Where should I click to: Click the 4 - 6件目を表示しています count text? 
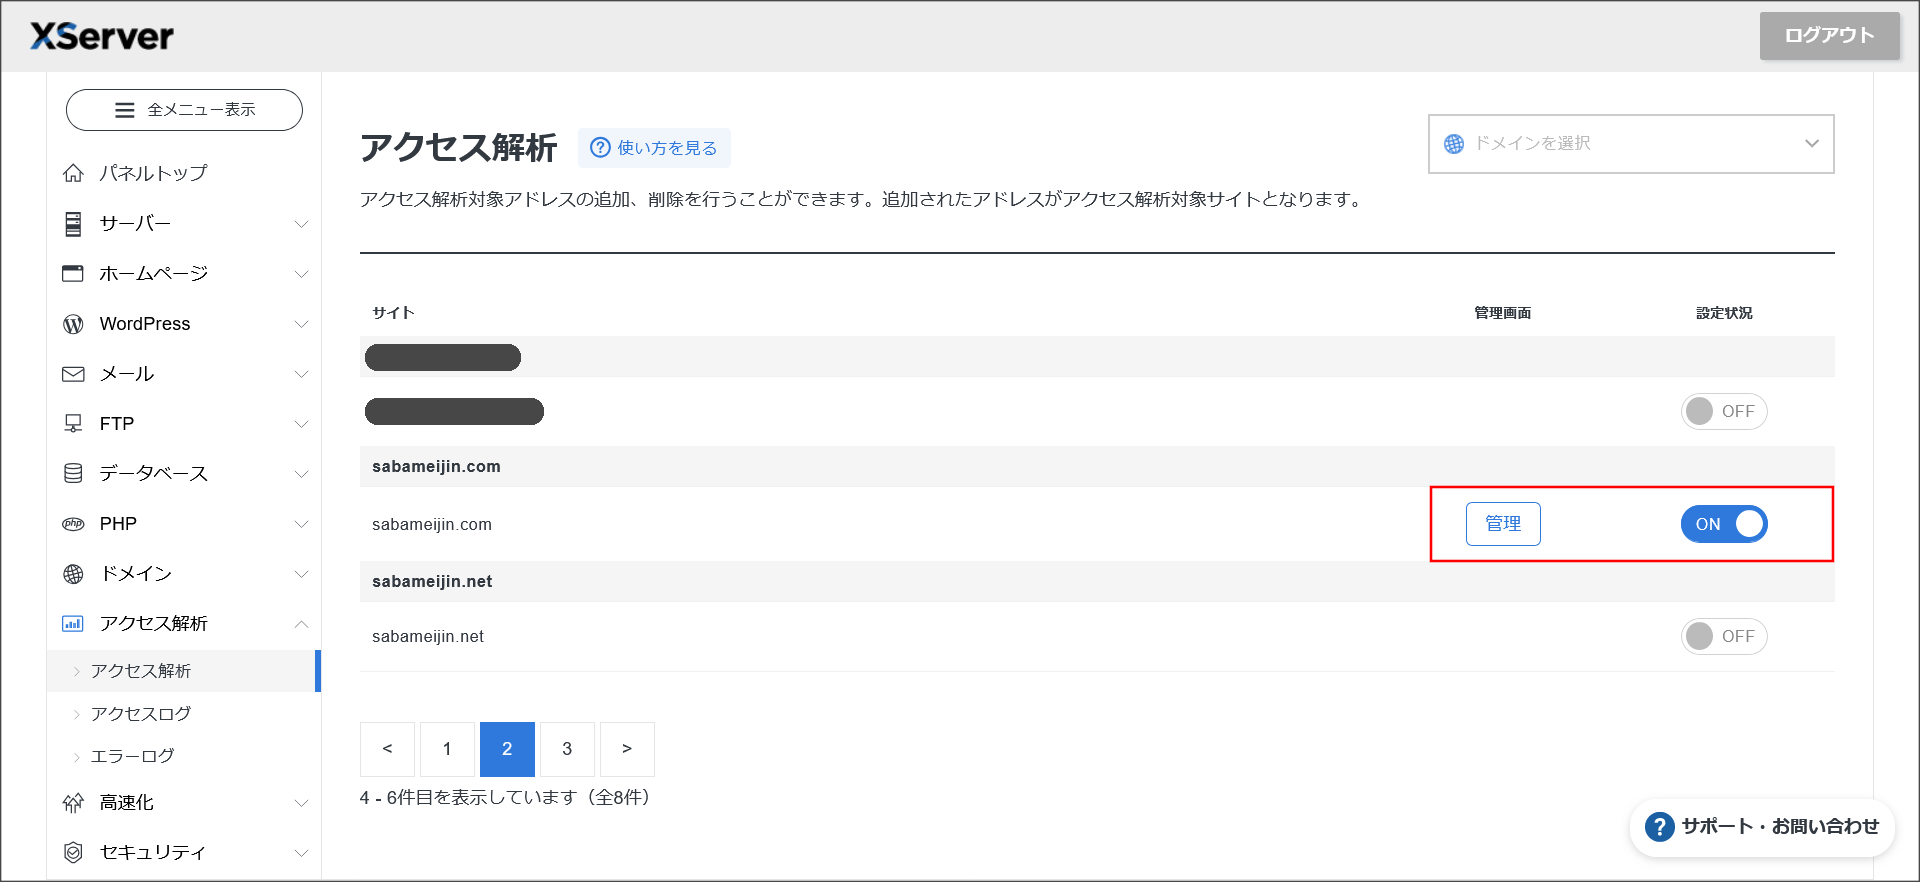(507, 797)
